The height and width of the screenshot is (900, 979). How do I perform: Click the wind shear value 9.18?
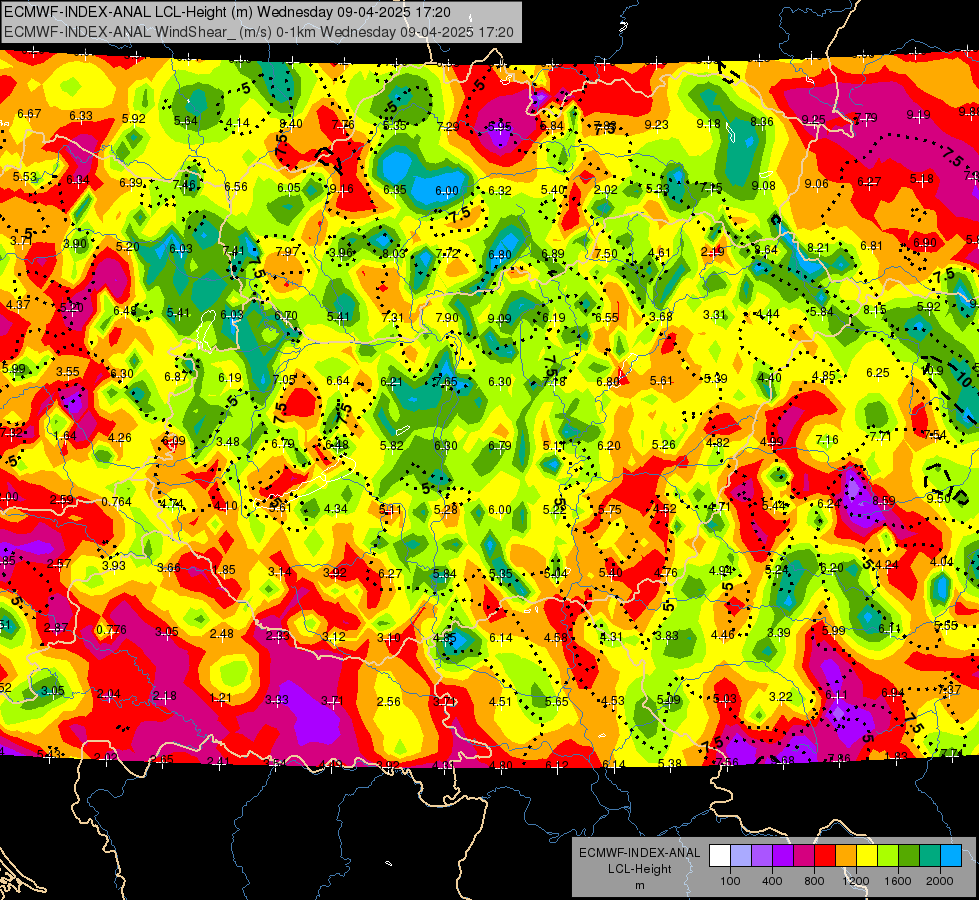tap(709, 124)
